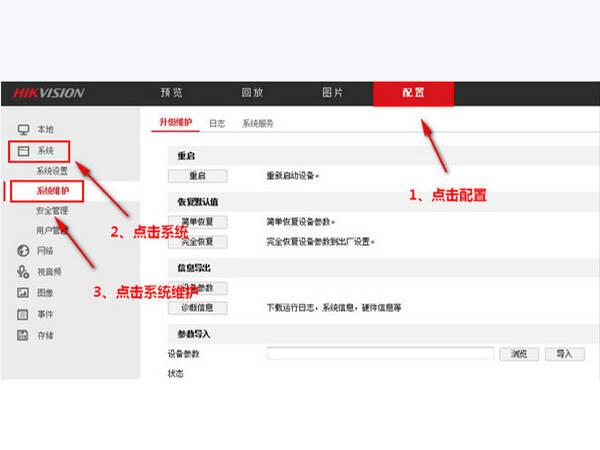Screen dimensions: 600x450
Task: Select the 配置 (Configuration) tab
Action: pyautogui.click(x=413, y=93)
